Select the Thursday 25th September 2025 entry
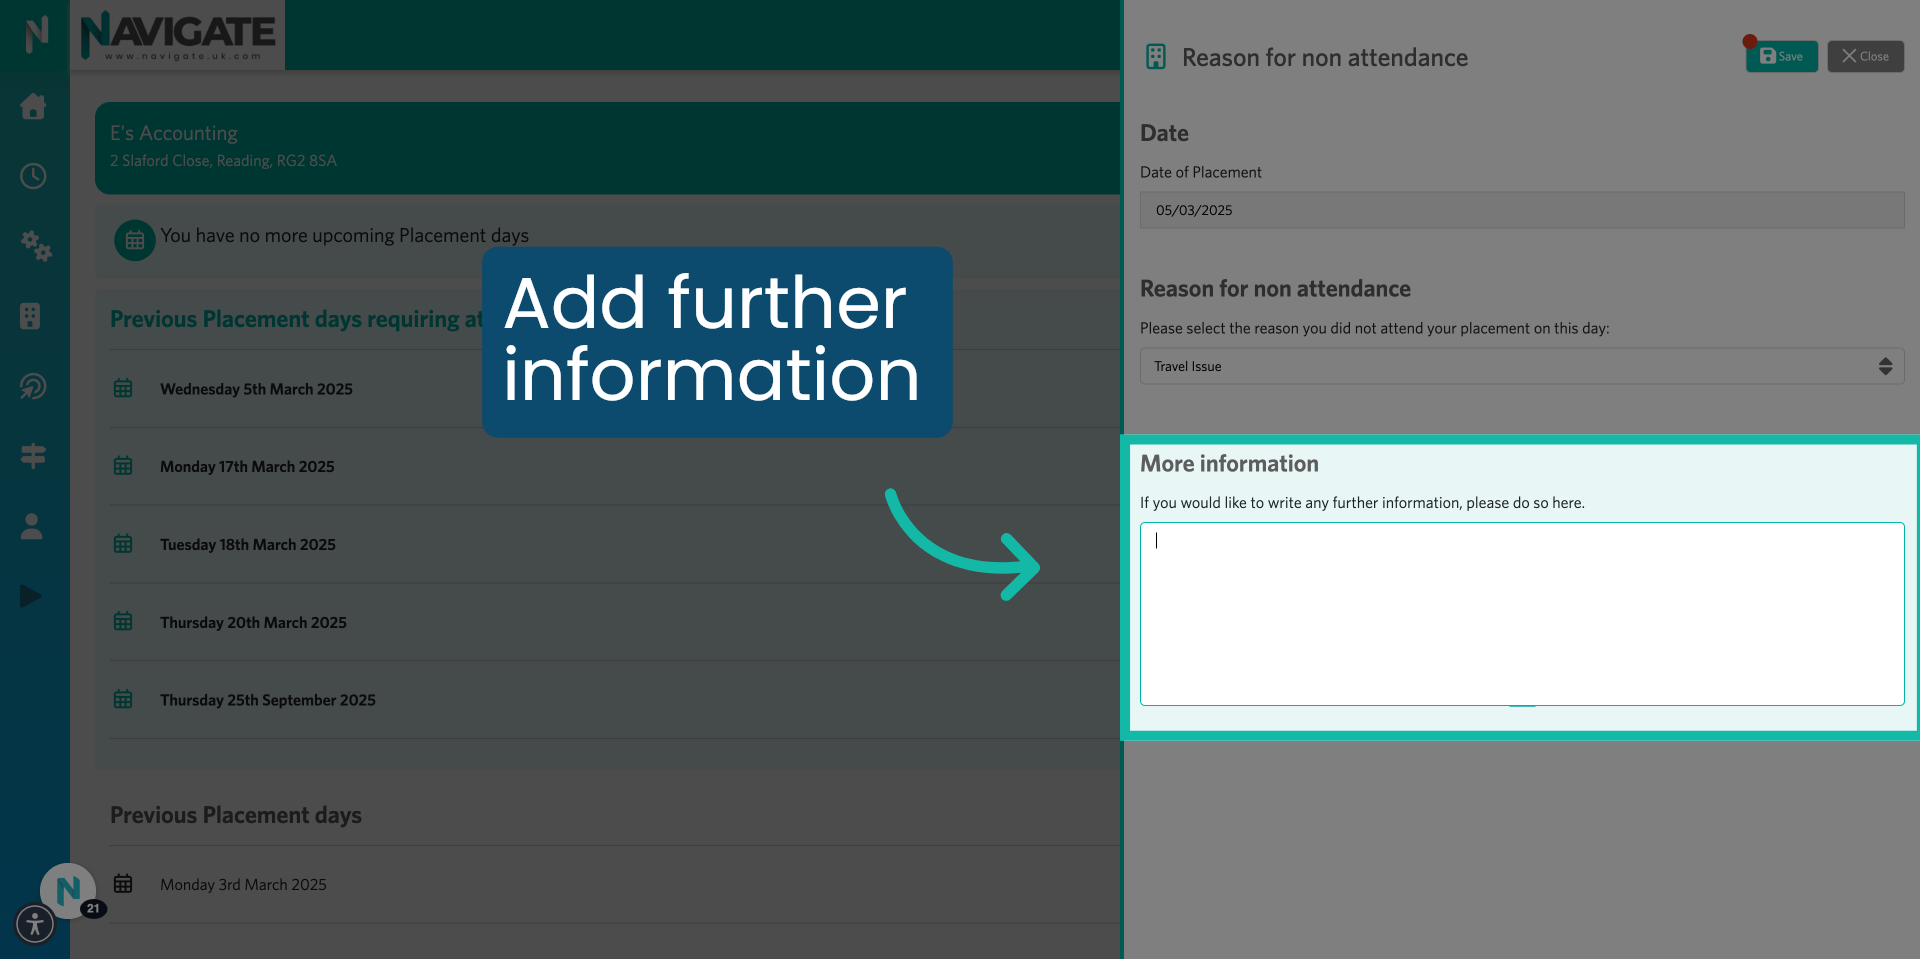 coord(267,700)
